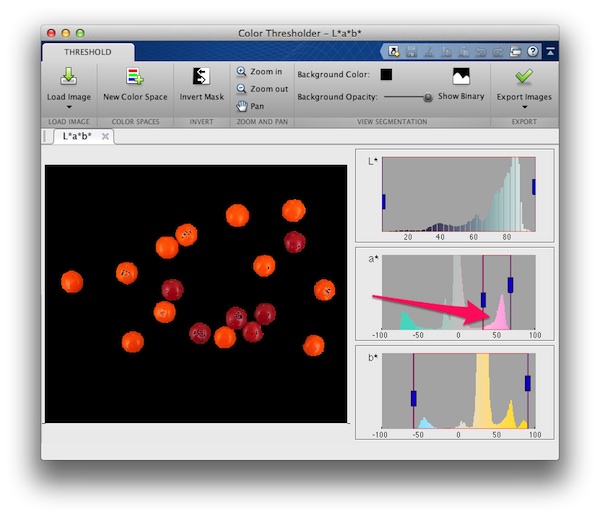
Task: Click the Export Images green checkmark
Action: tap(524, 77)
